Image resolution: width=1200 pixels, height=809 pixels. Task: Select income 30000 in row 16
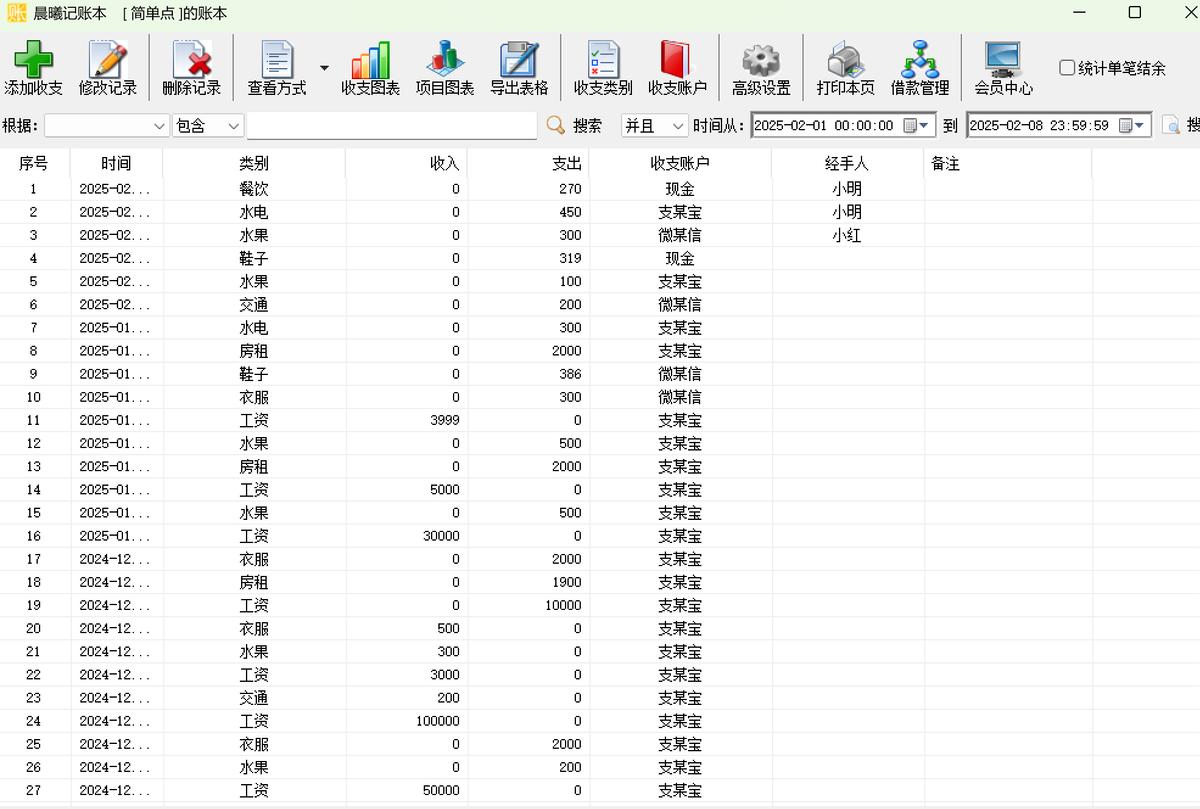441,536
